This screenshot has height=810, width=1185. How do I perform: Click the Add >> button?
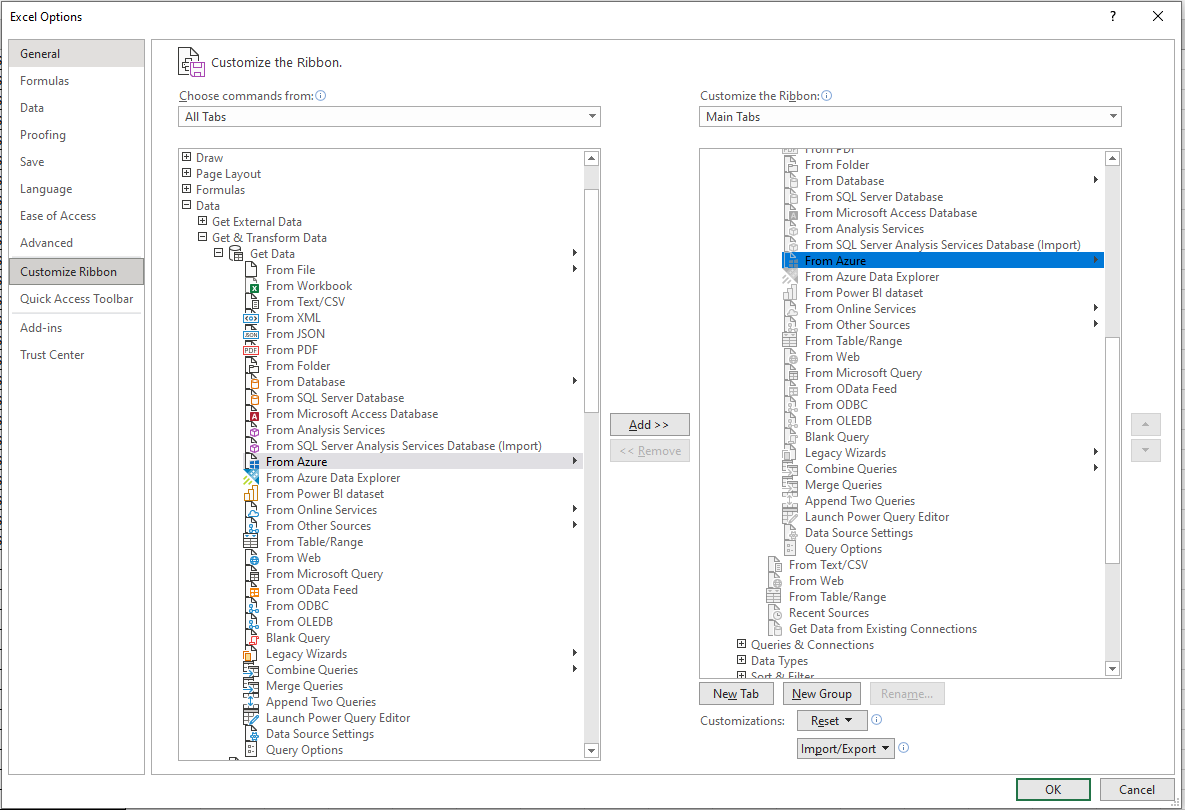[x=650, y=425]
